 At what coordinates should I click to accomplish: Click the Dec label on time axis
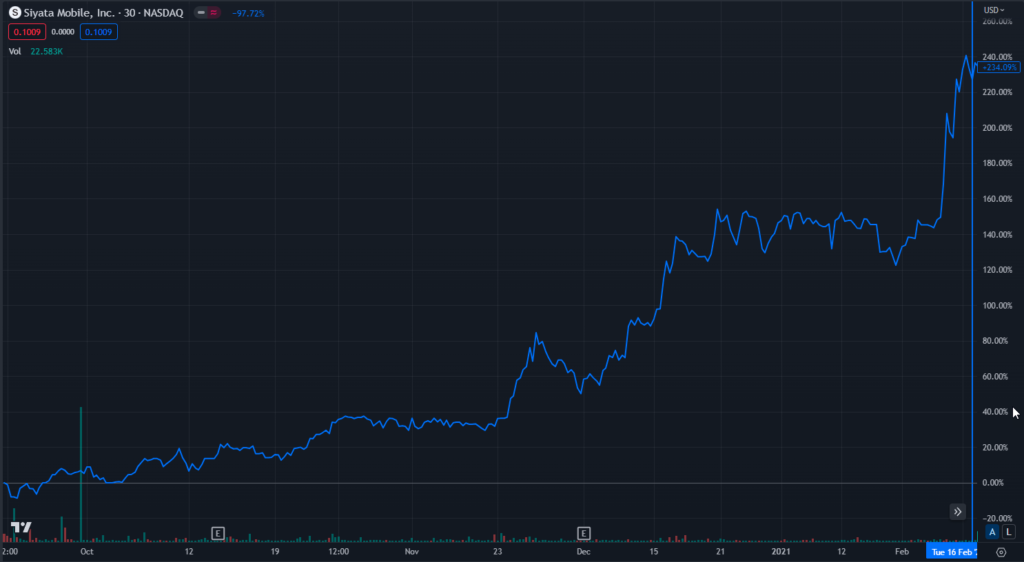pos(583,552)
